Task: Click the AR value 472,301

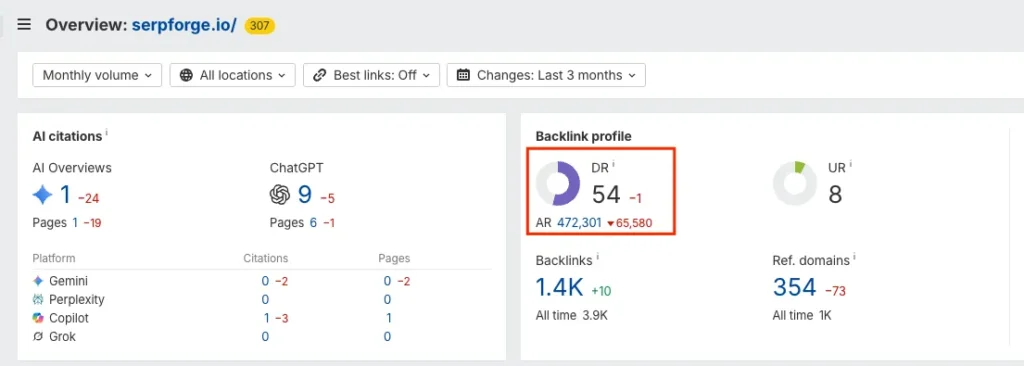Action: (579, 223)
